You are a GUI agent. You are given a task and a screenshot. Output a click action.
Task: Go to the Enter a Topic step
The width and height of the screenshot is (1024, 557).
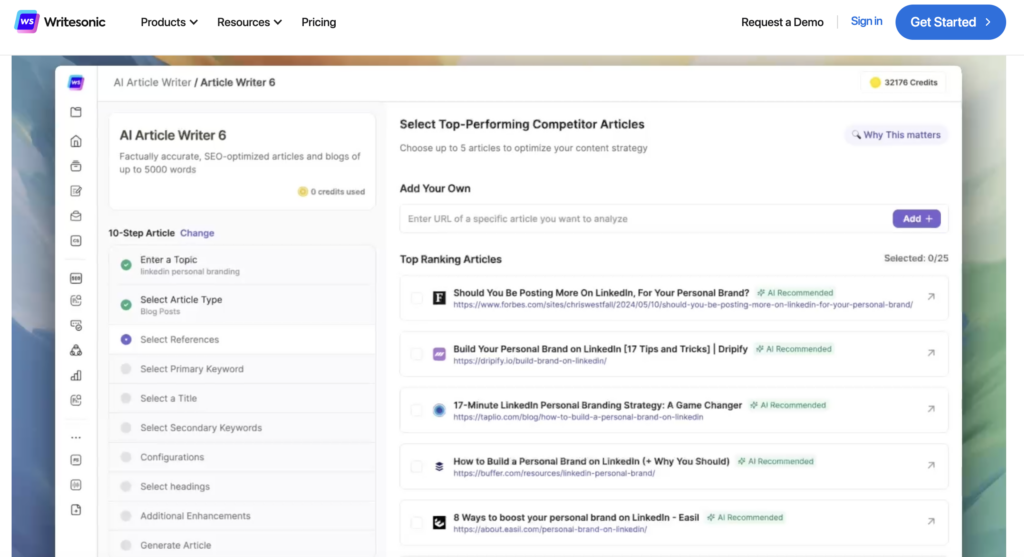click(x=242, y=265)
